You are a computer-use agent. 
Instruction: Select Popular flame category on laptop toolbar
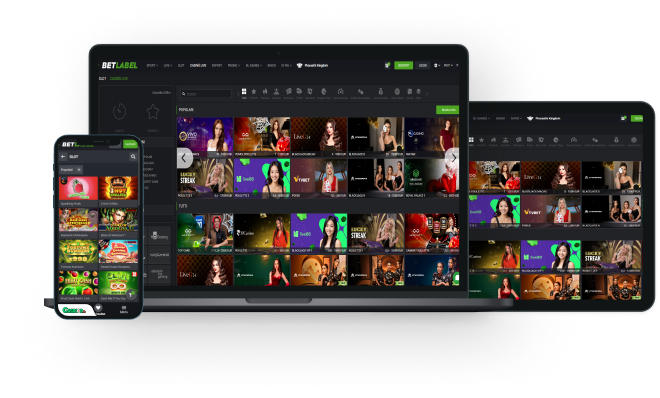coord(265,91)
